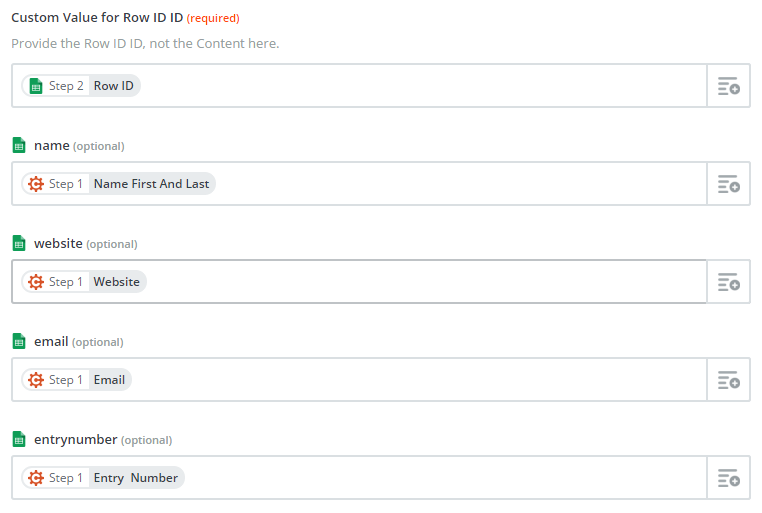Open the insert-field picker for the Row ID field
The width and height of the screenshot is (762, 513).
tap(728, 86)
